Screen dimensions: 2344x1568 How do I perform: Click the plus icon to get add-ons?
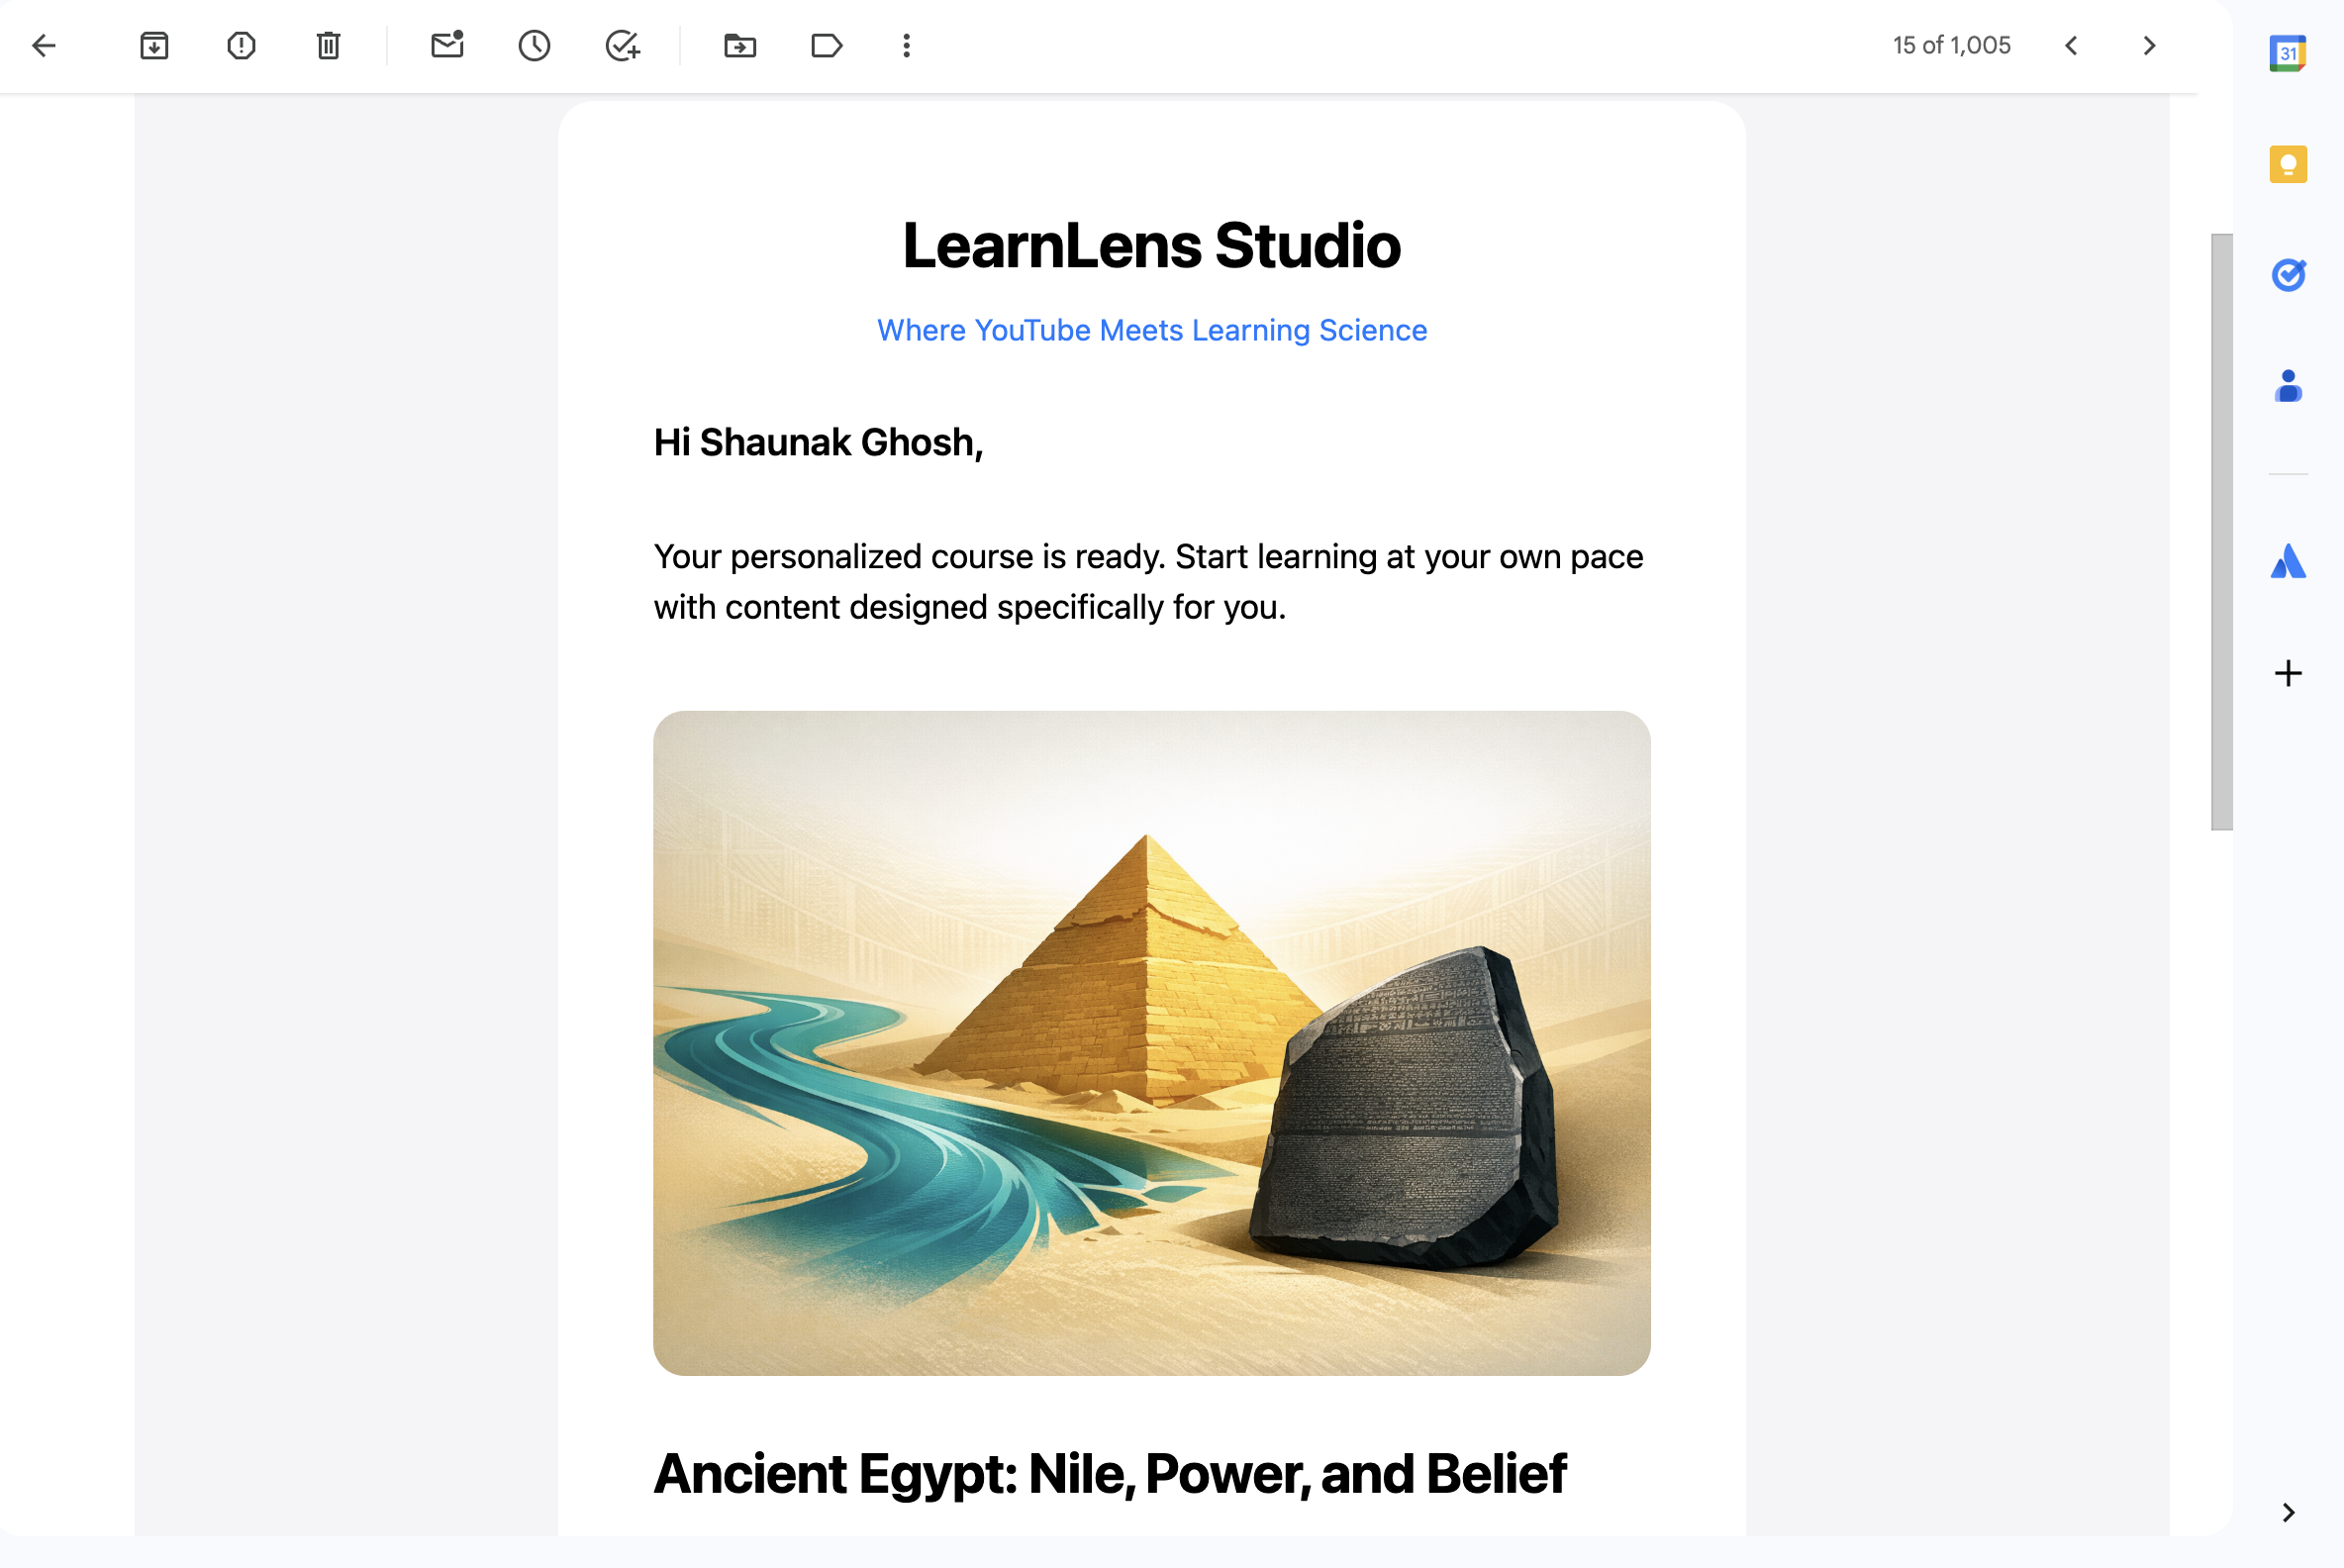[2287, 673]
